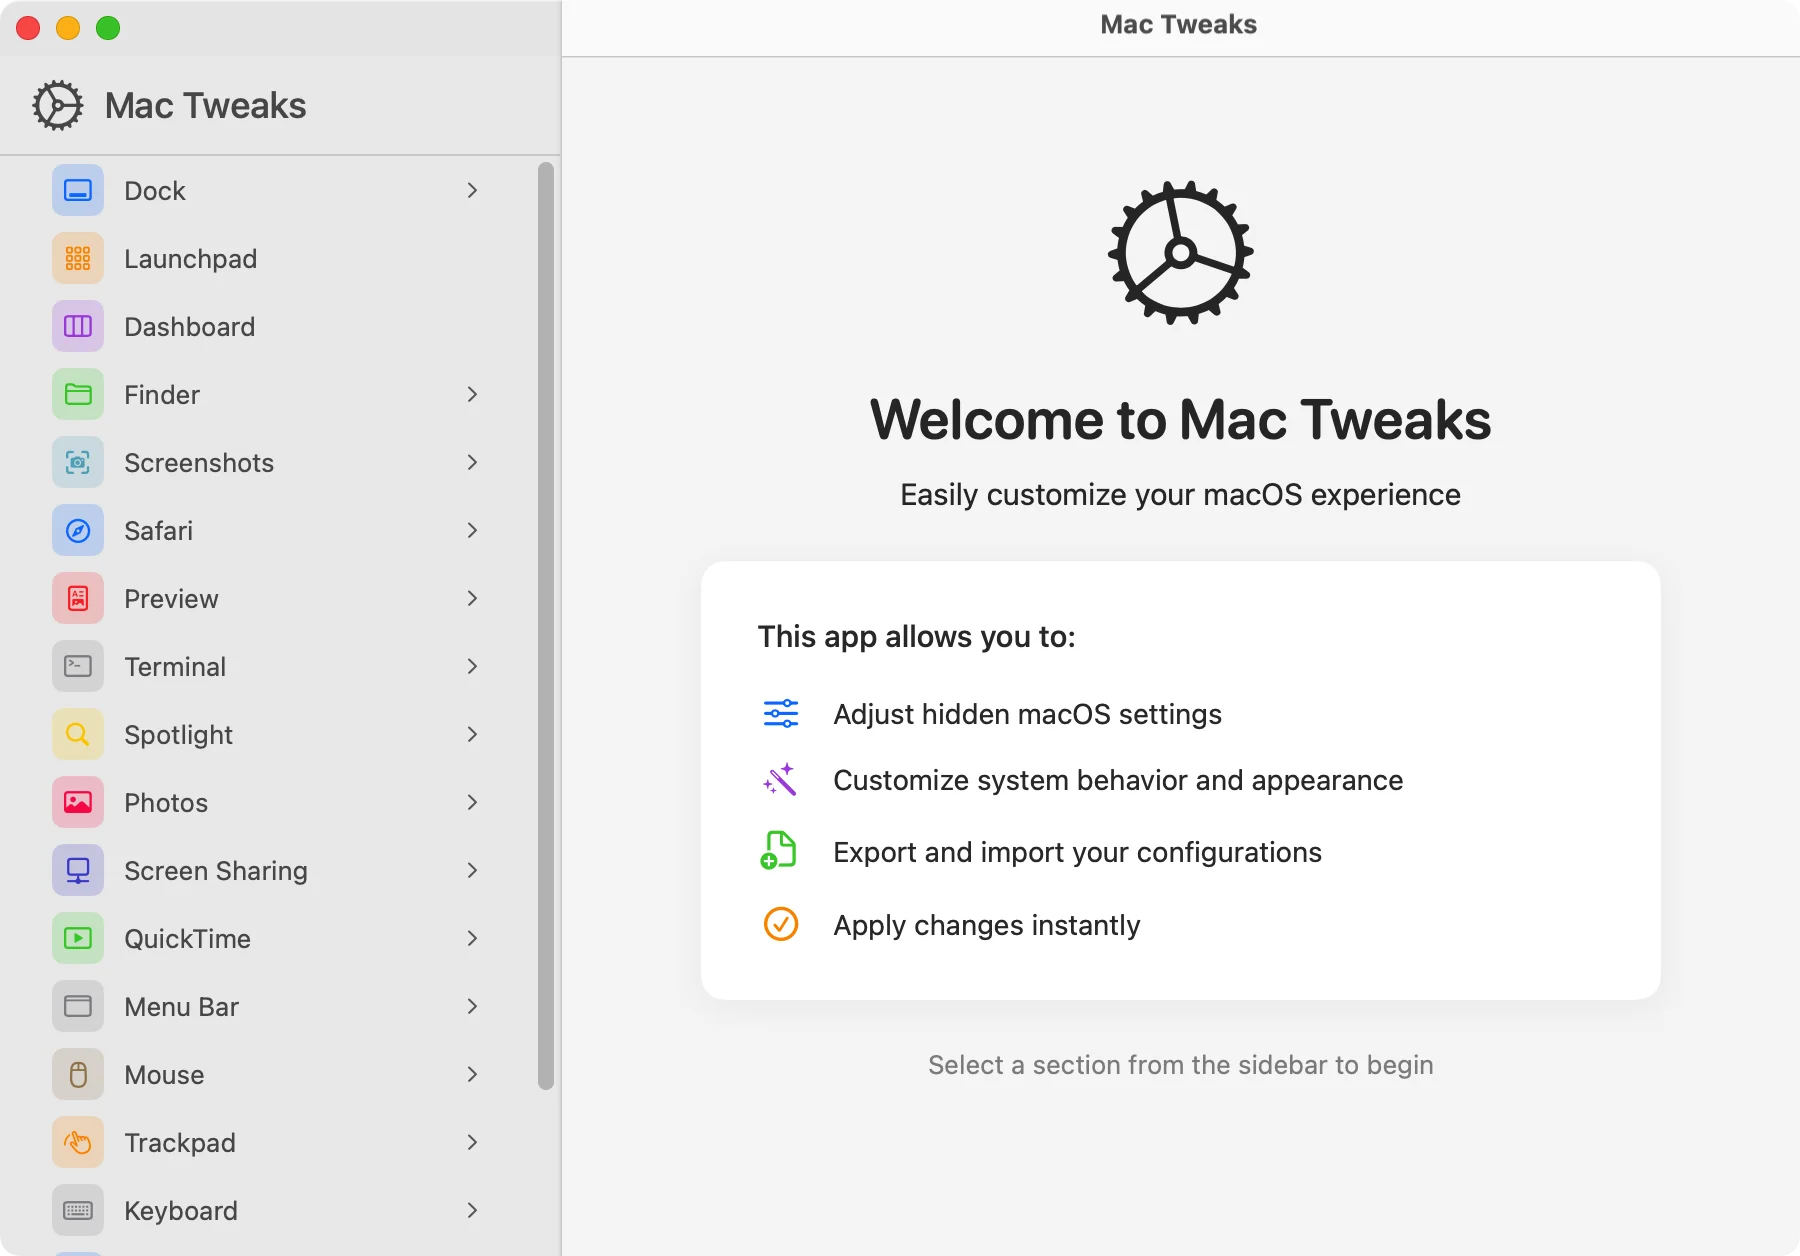
Task: Select the Mouse label
Action: tap(164, 1075)
